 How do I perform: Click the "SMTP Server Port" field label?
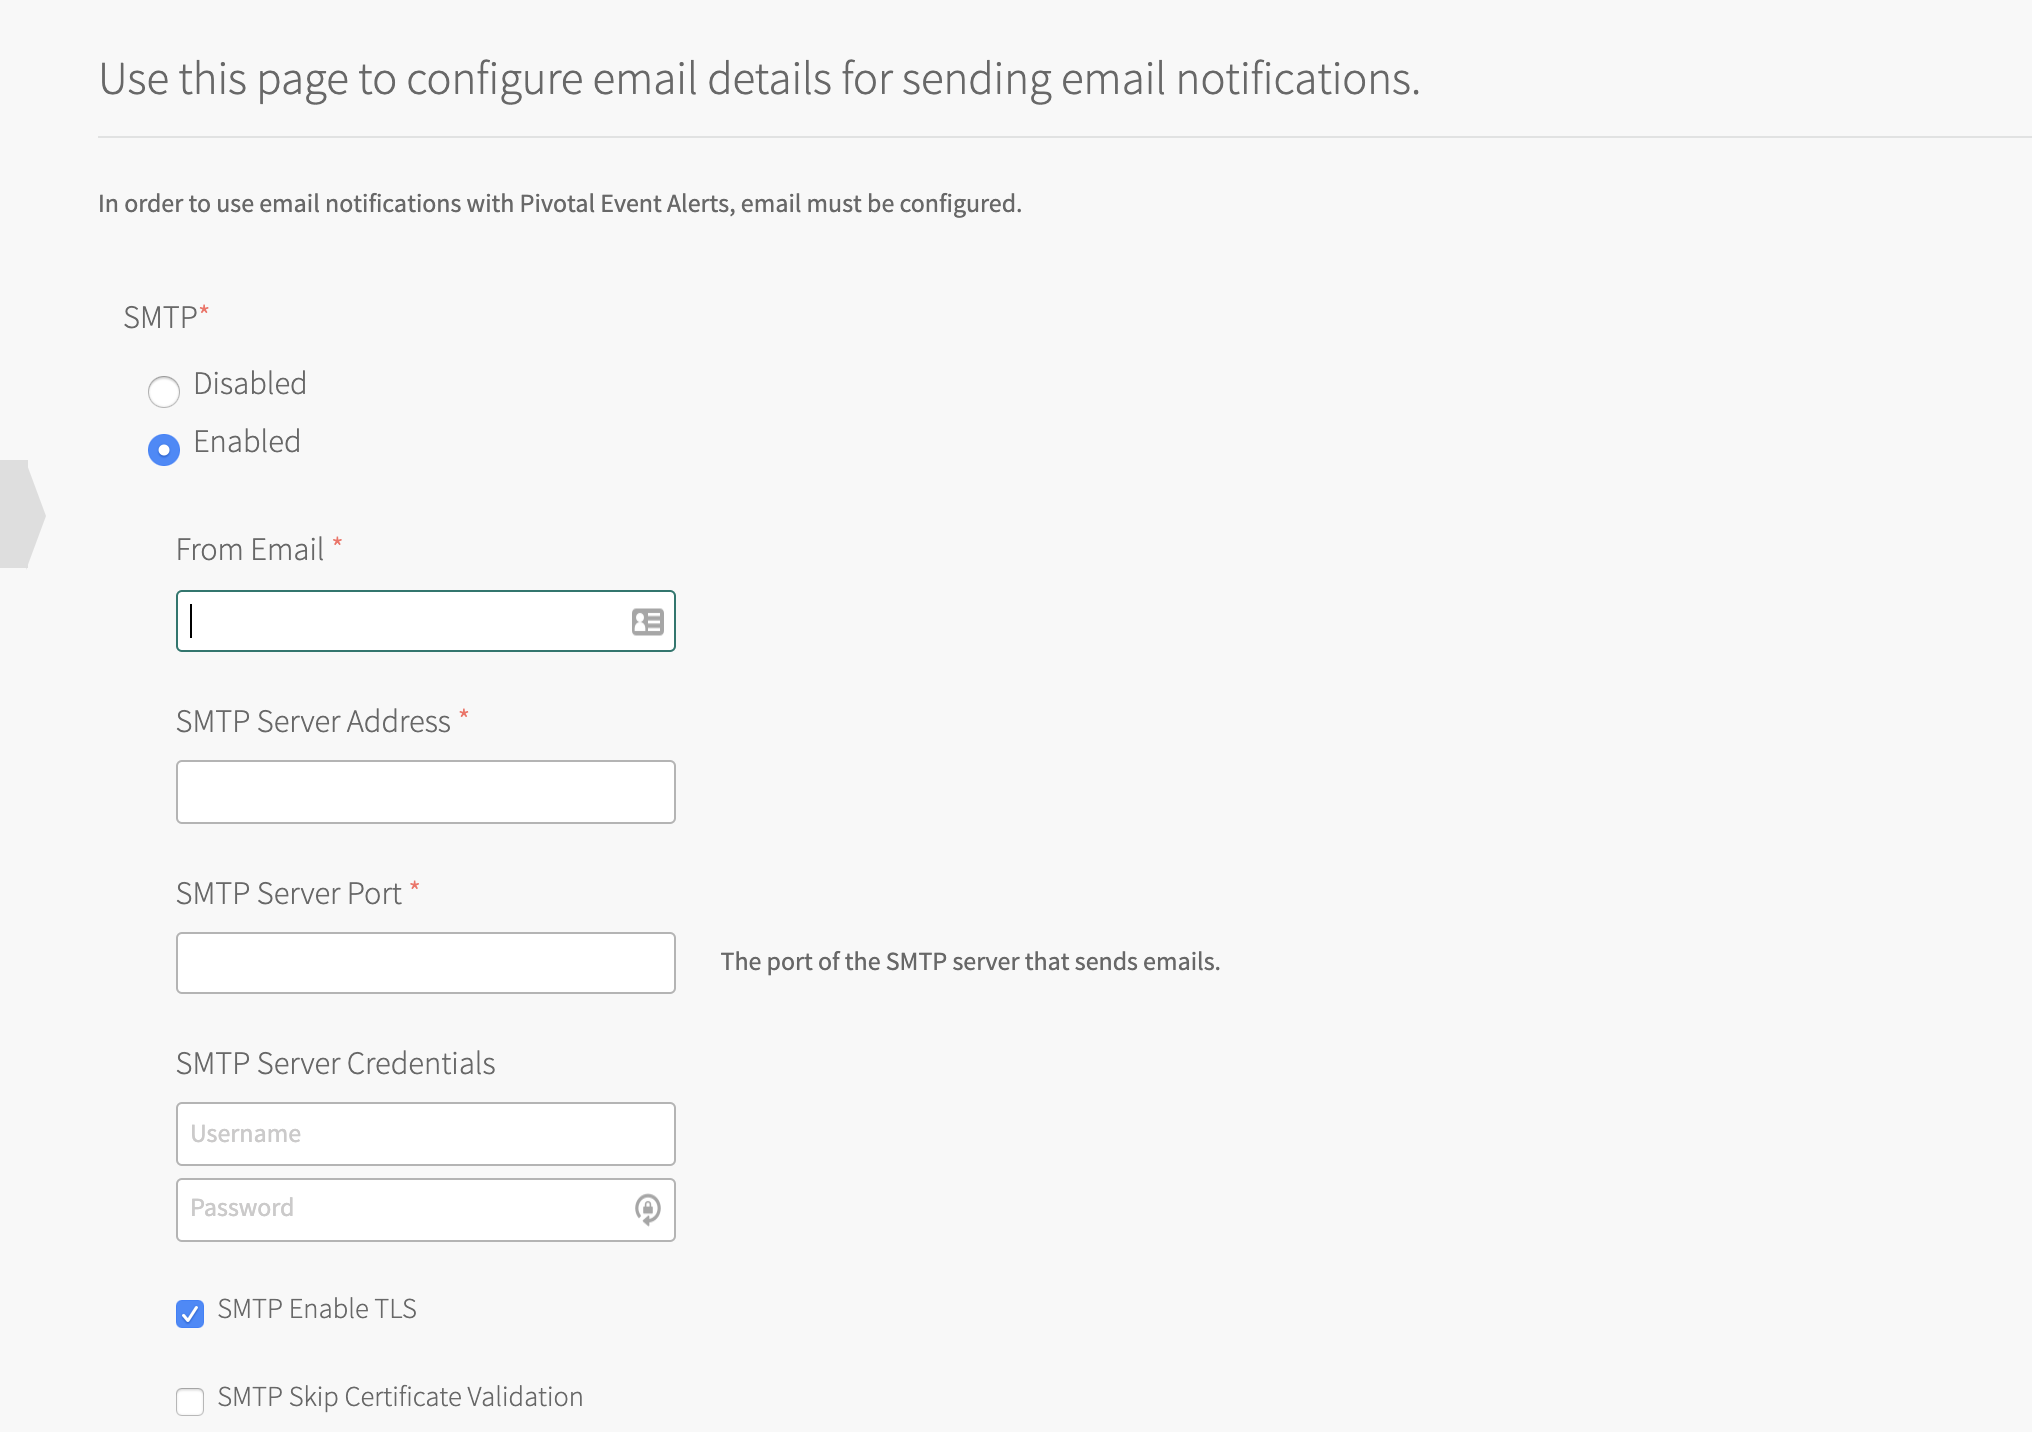(289, 894)
